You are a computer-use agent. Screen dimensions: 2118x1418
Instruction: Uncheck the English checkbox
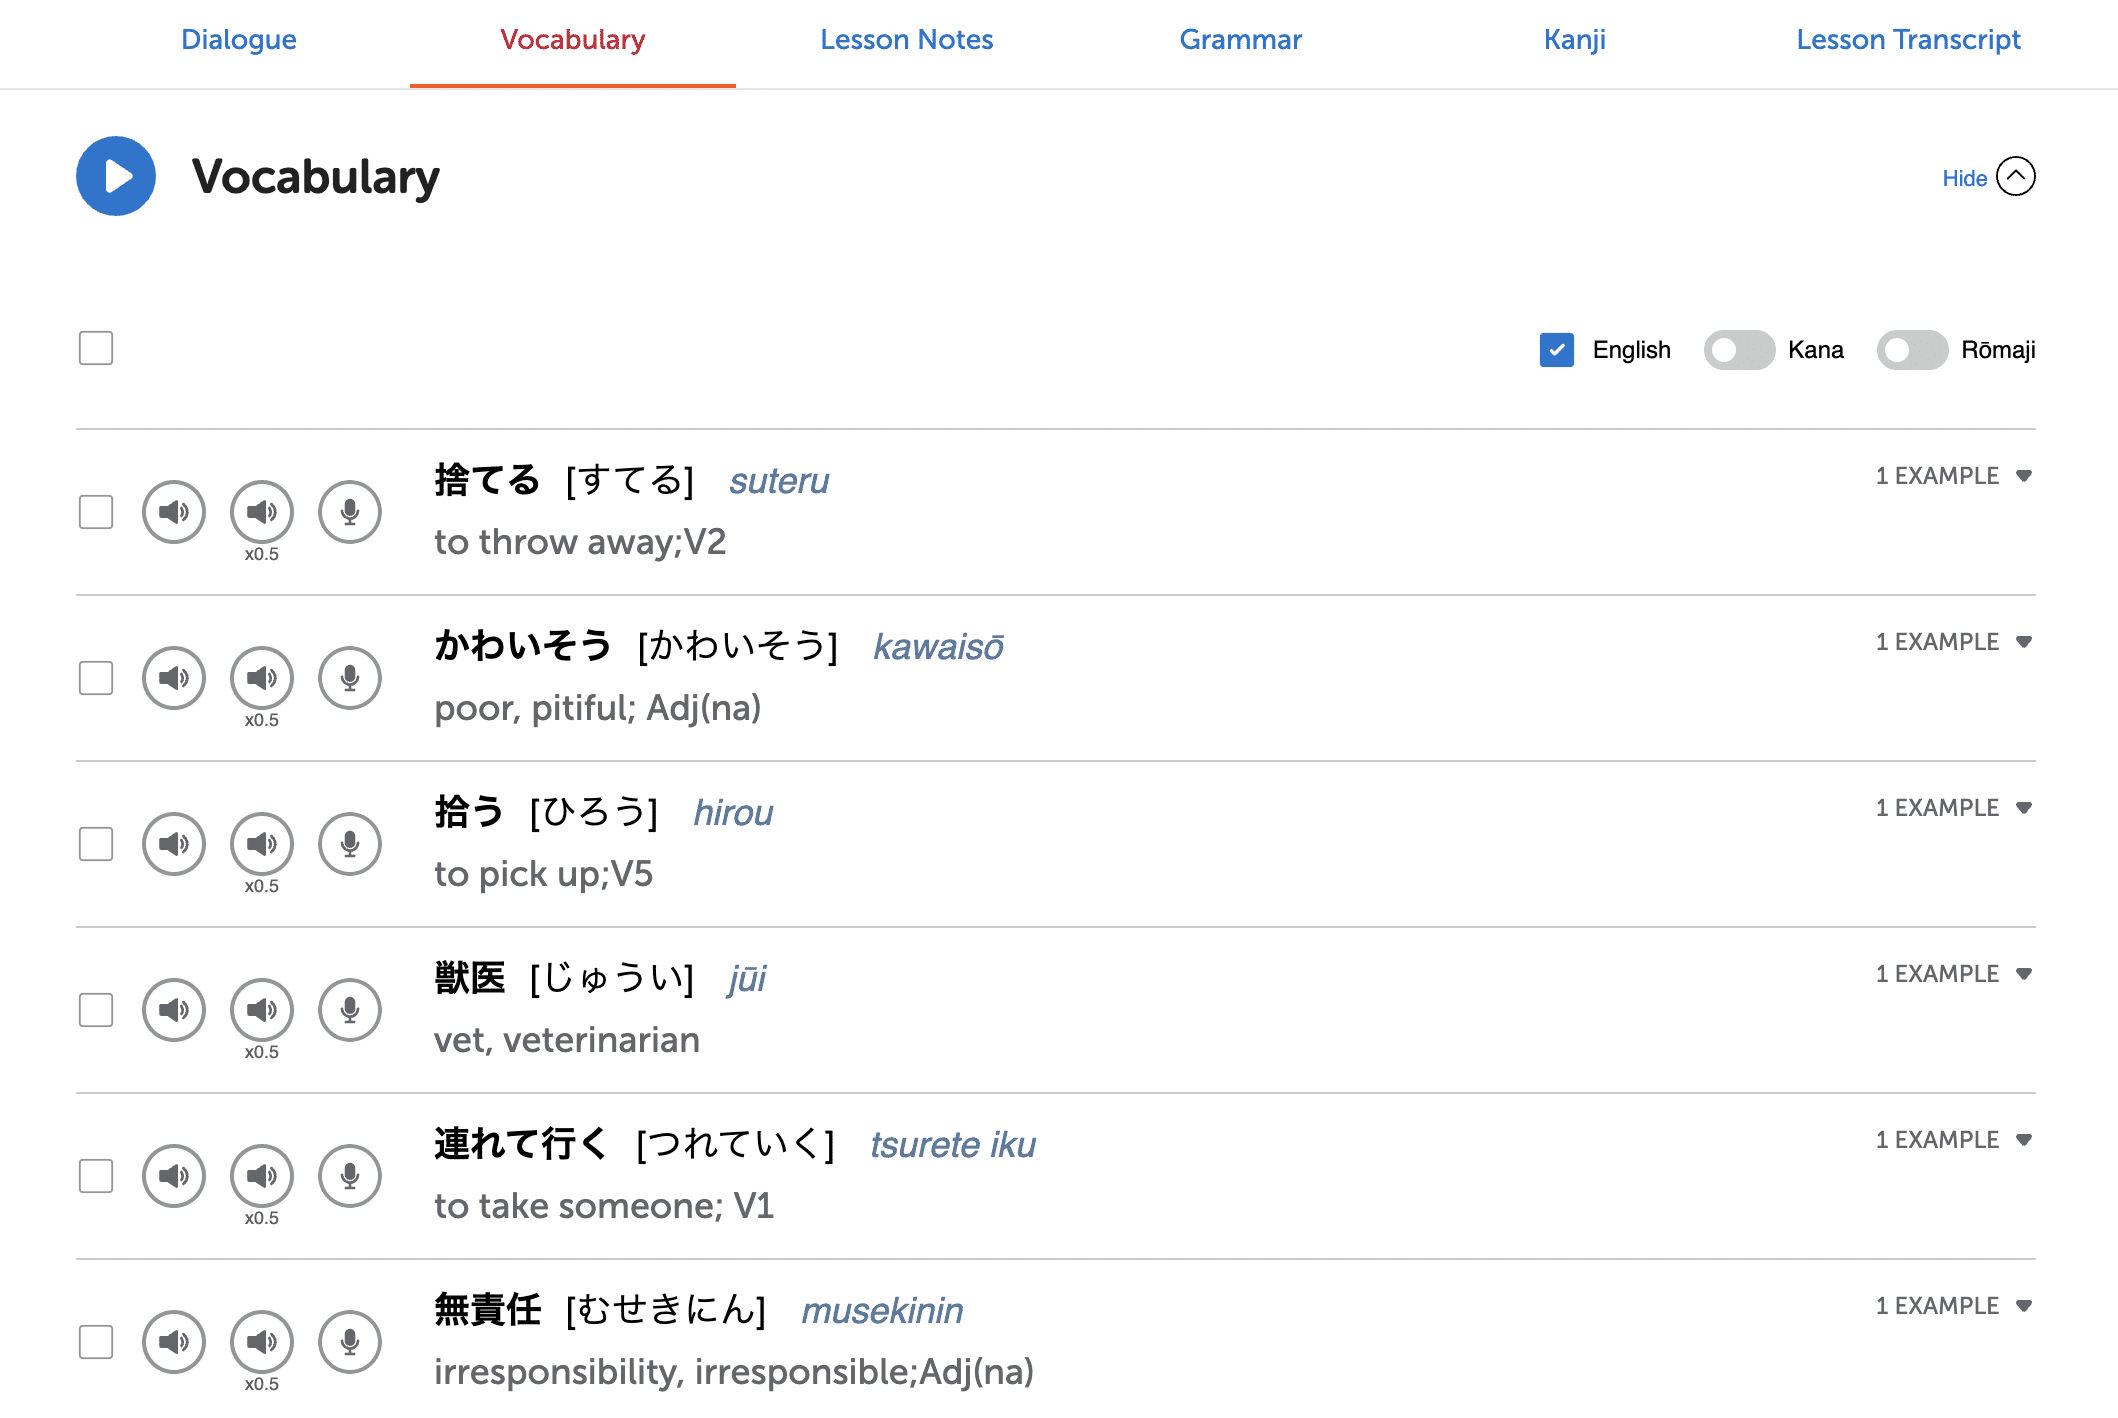point(1556,350)
